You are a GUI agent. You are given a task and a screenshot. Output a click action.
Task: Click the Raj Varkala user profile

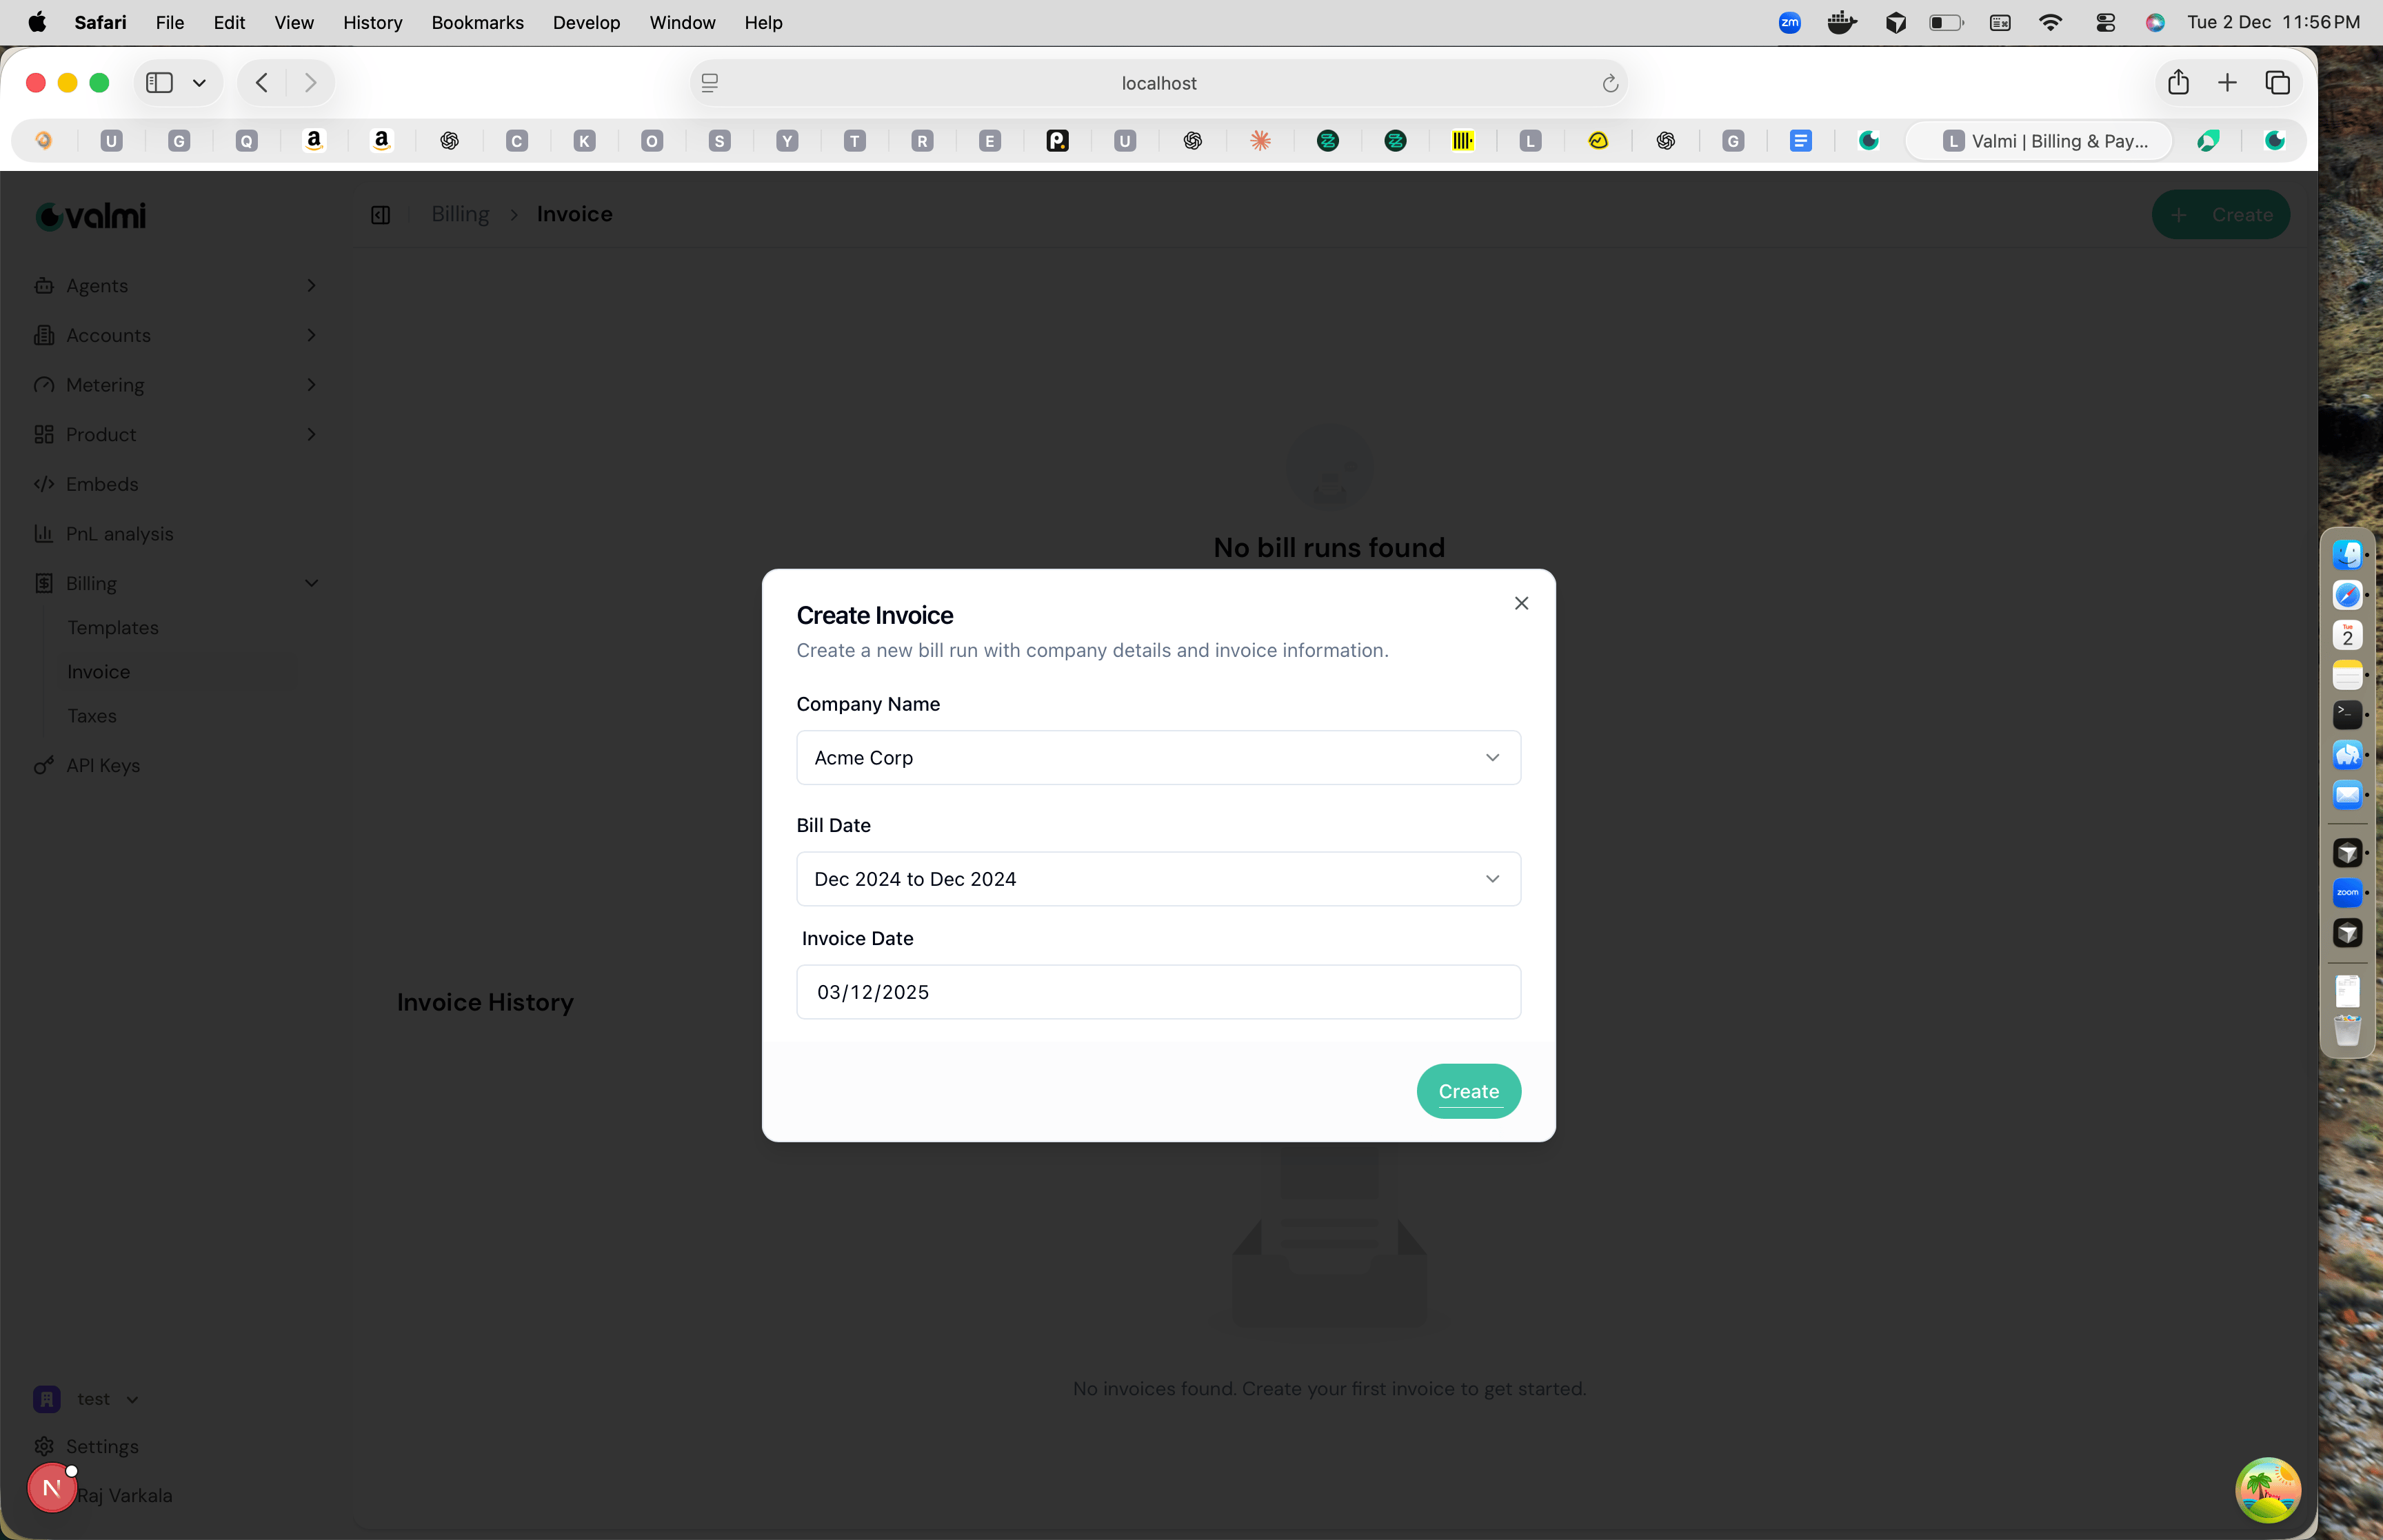coord(124,1495)
